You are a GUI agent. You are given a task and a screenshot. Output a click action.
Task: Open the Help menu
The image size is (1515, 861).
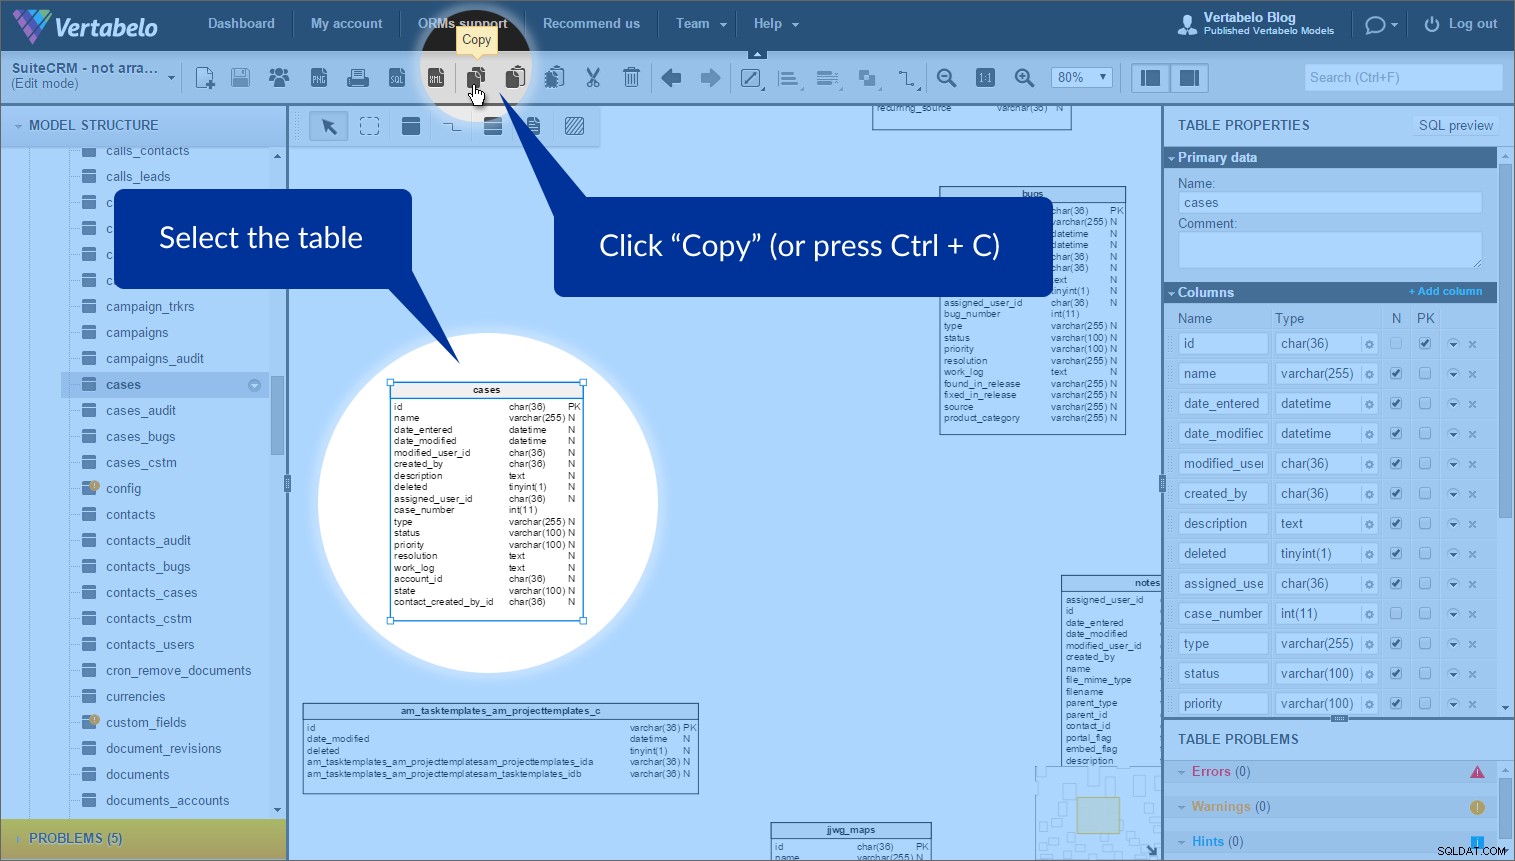point(776,24)
